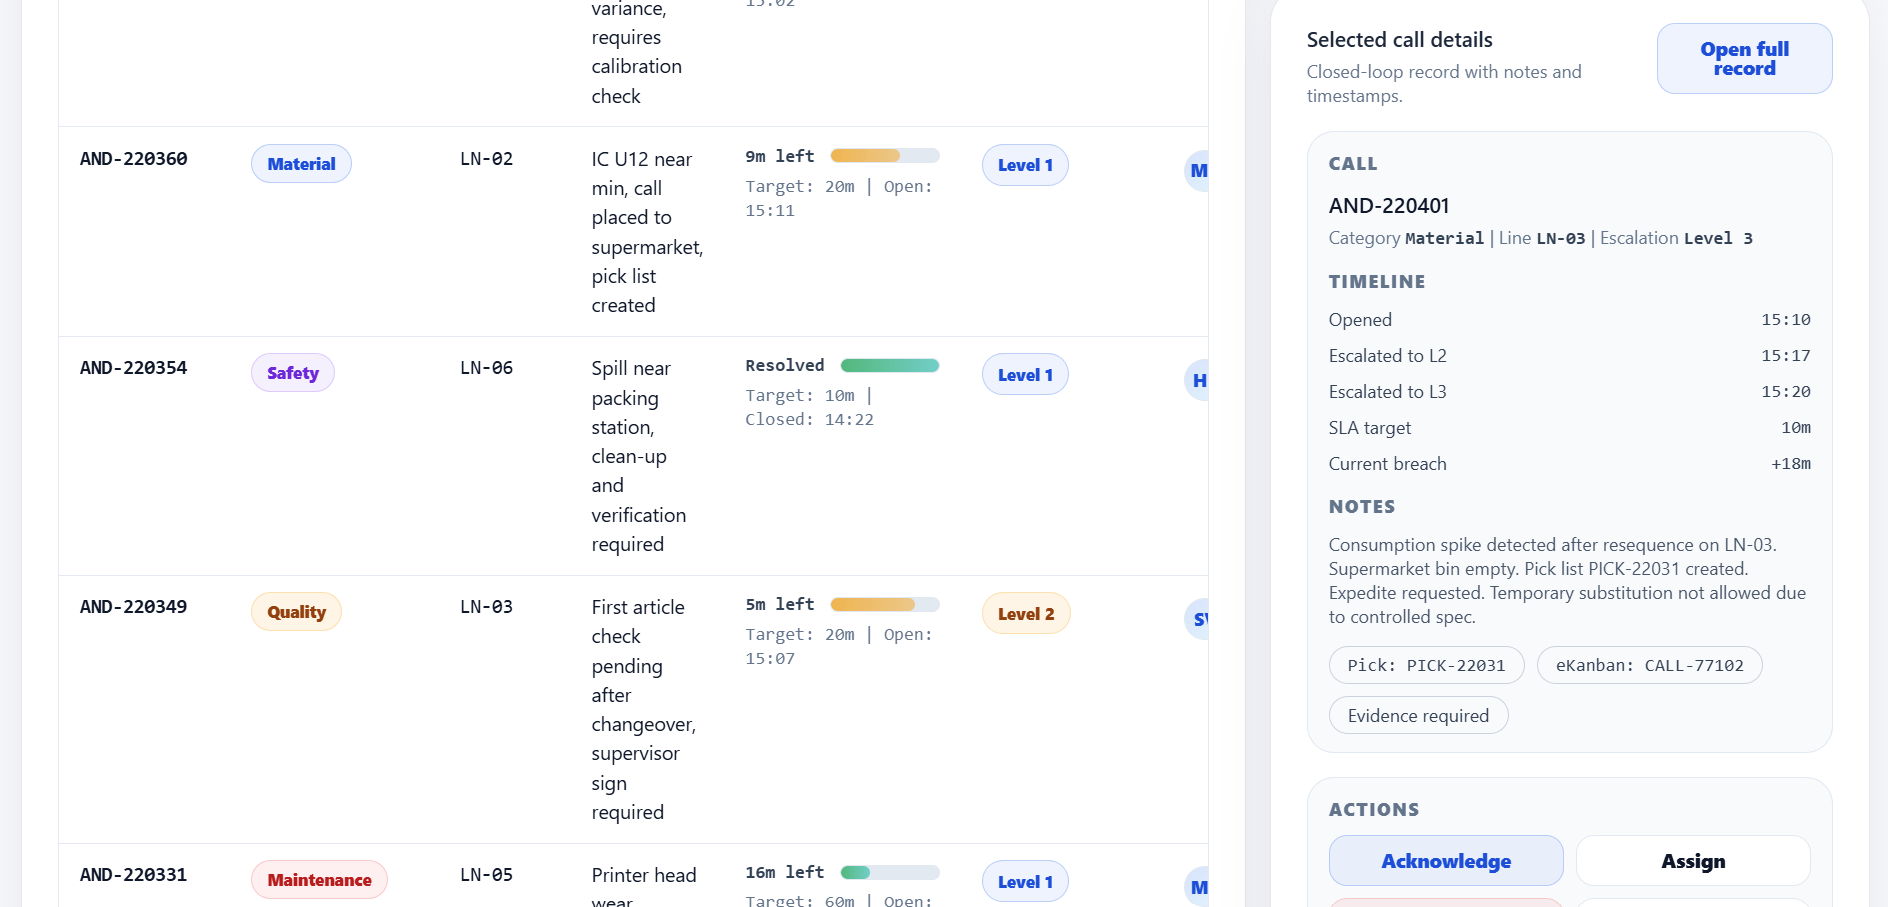Select call row AND-220349

(134, 607)
